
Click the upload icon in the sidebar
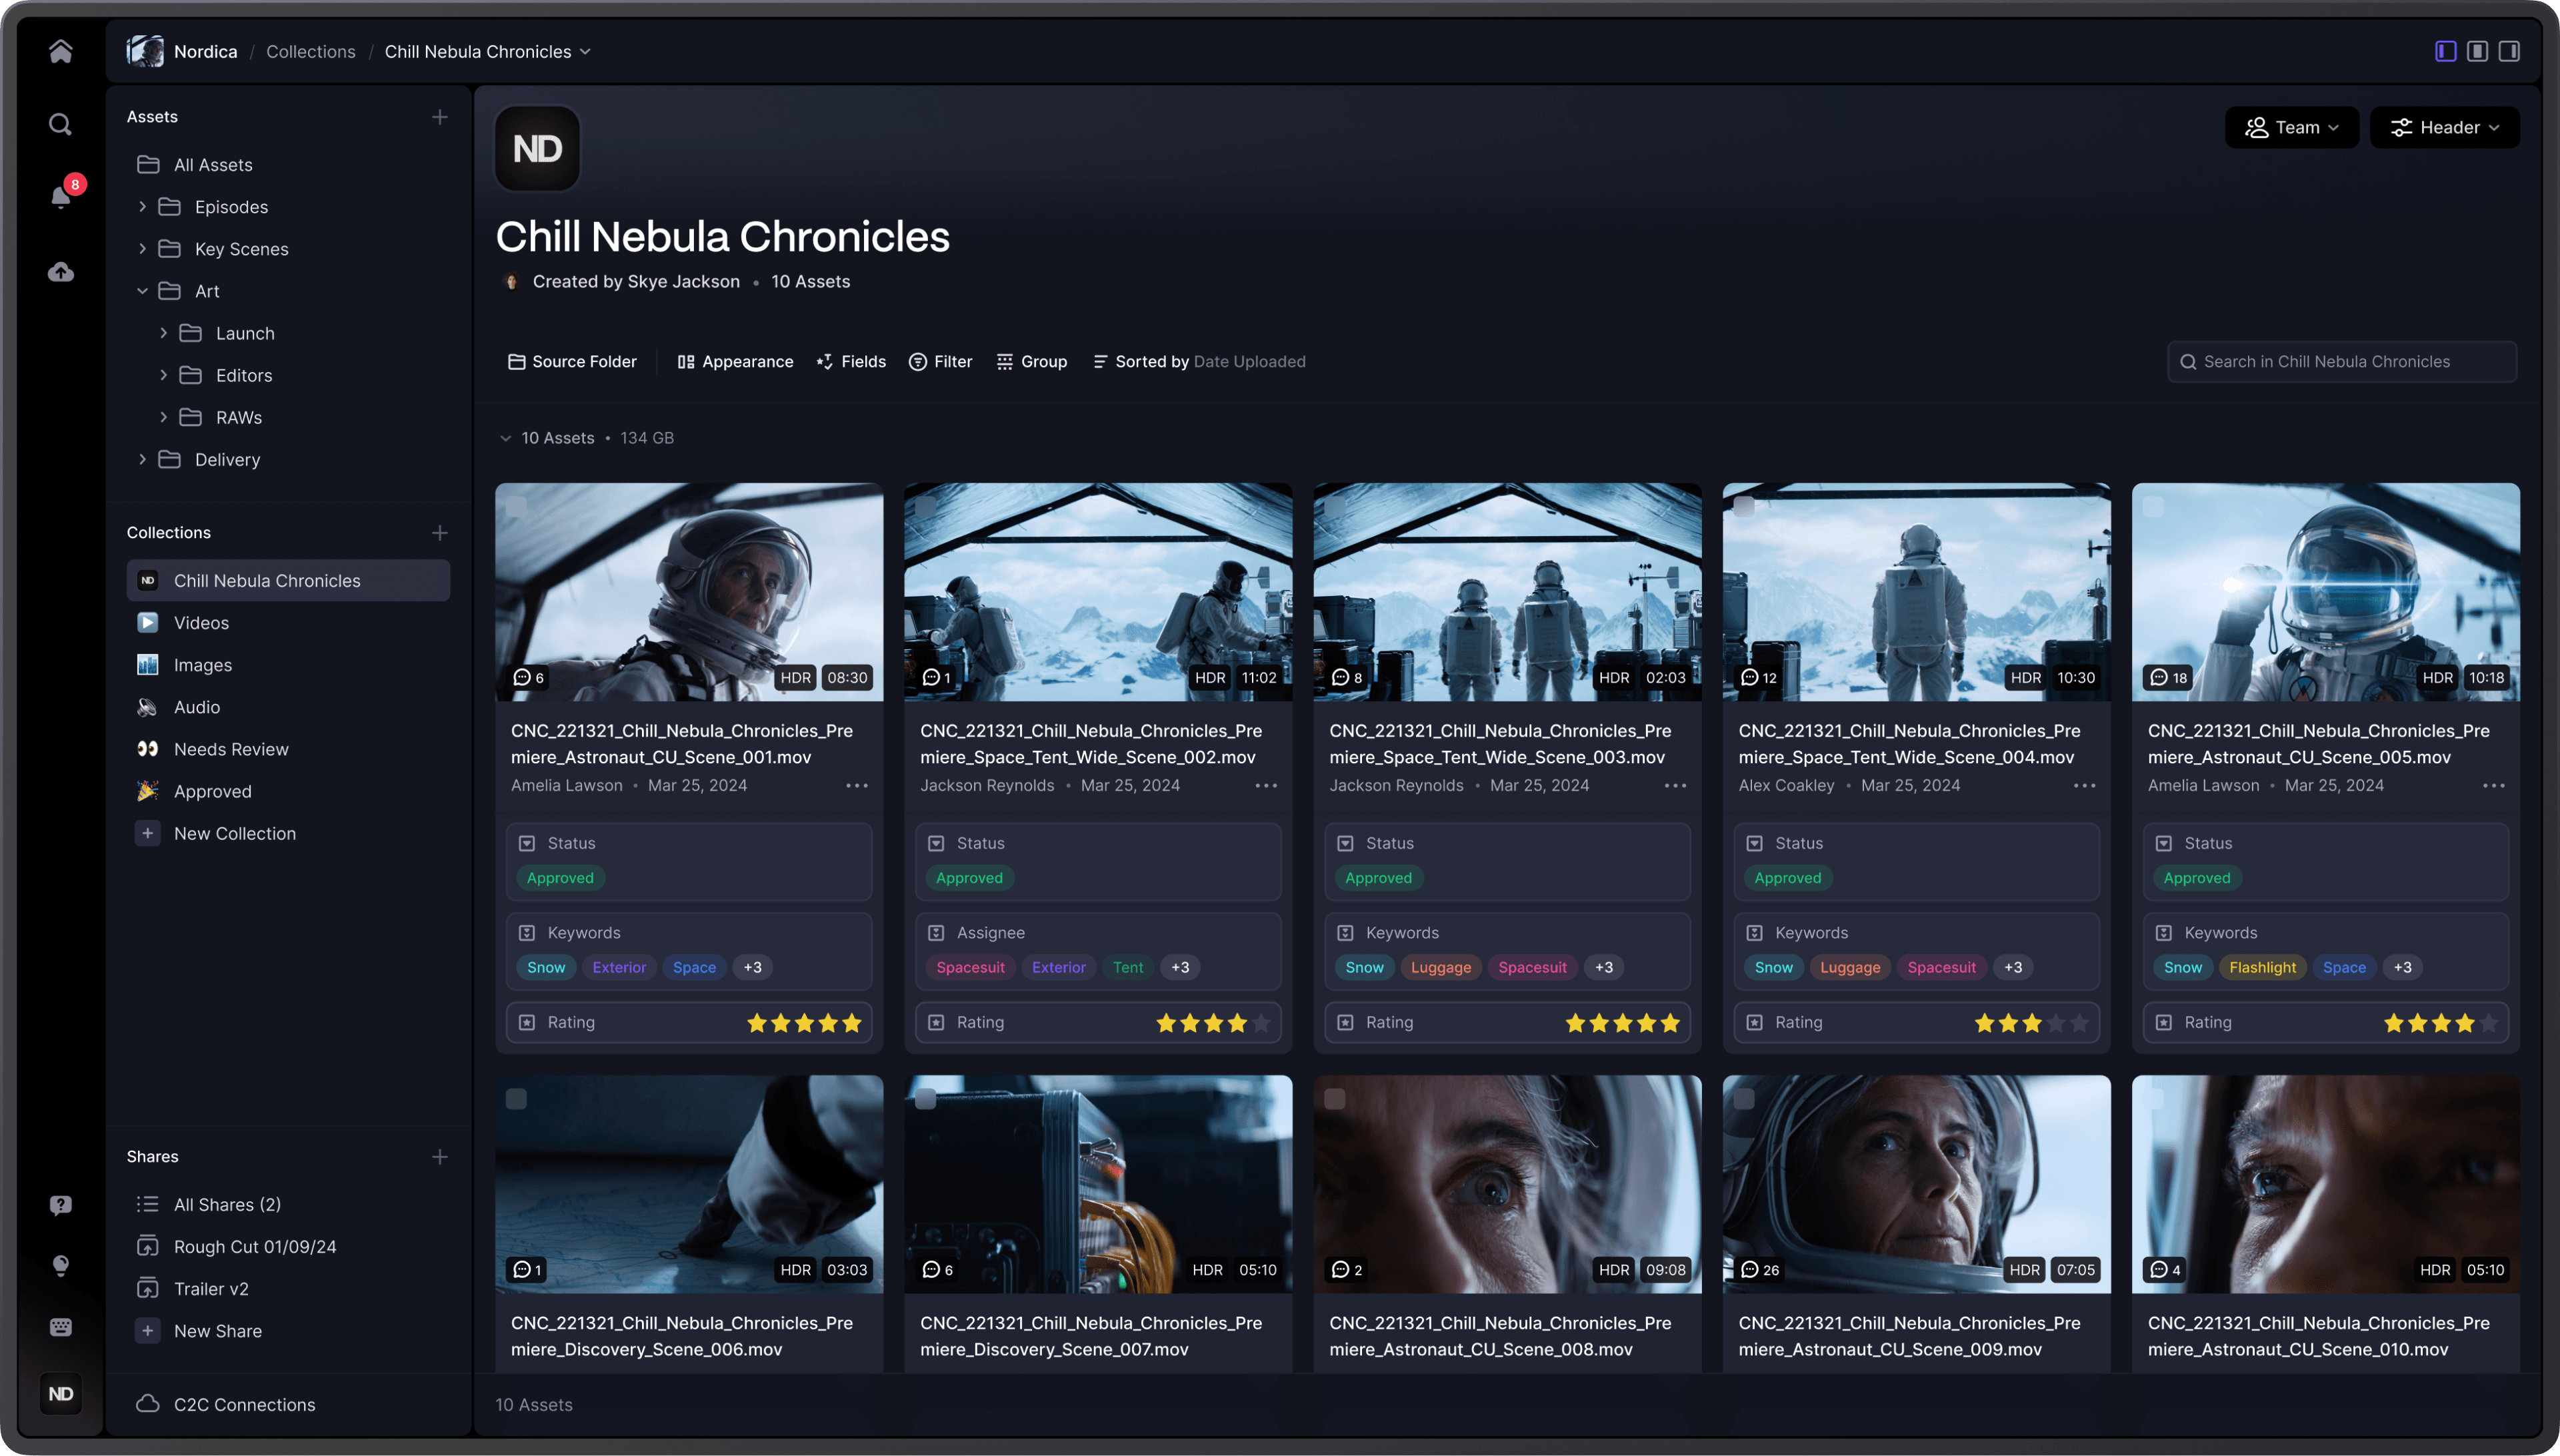click(x=60, y=272)
